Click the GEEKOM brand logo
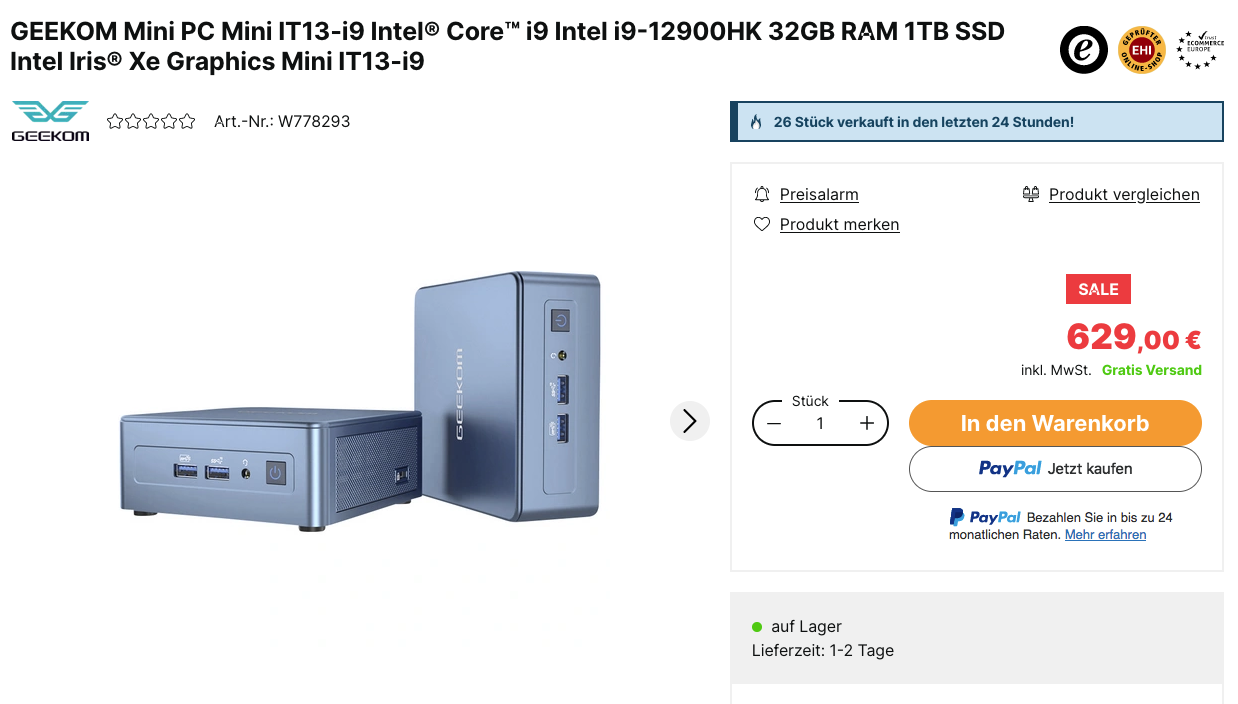 click(x=50, y=121)
